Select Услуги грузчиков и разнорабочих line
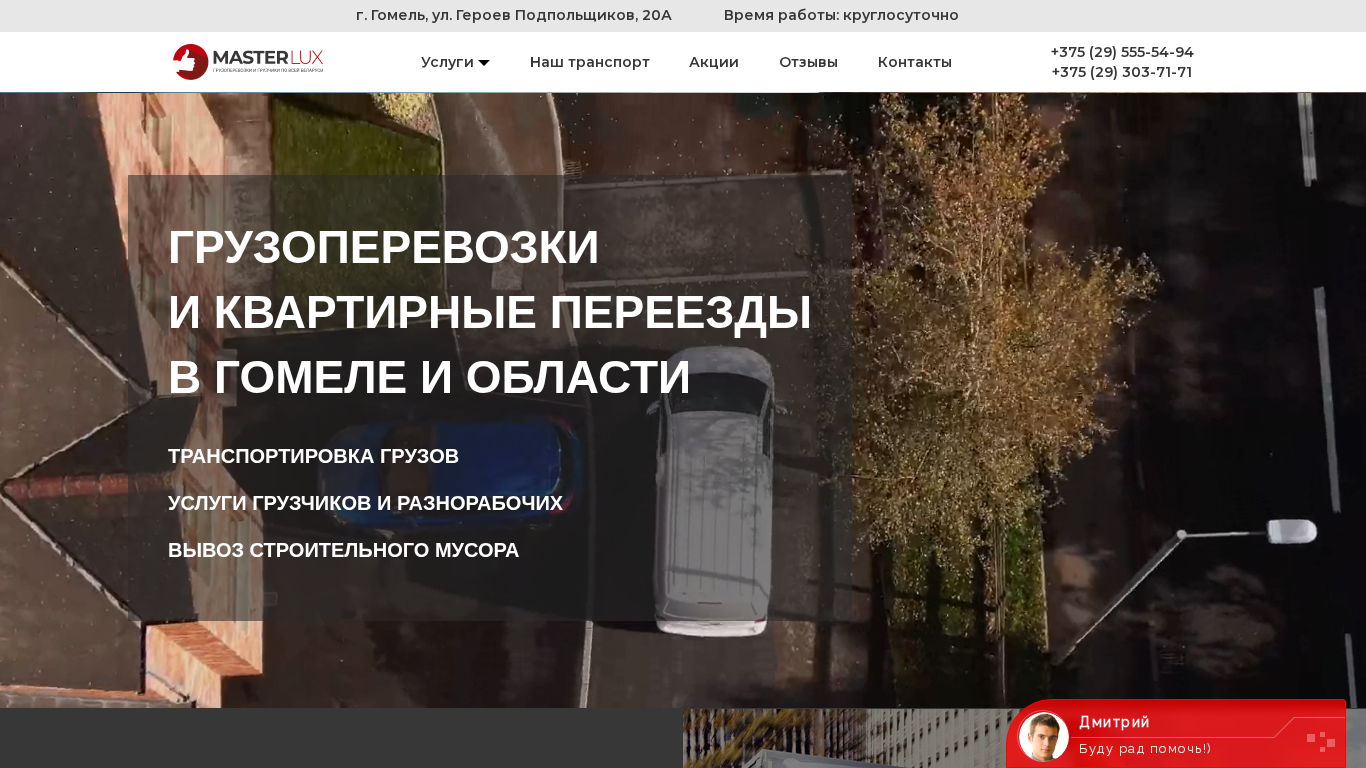1366x768 pixels. coord(365,503)
